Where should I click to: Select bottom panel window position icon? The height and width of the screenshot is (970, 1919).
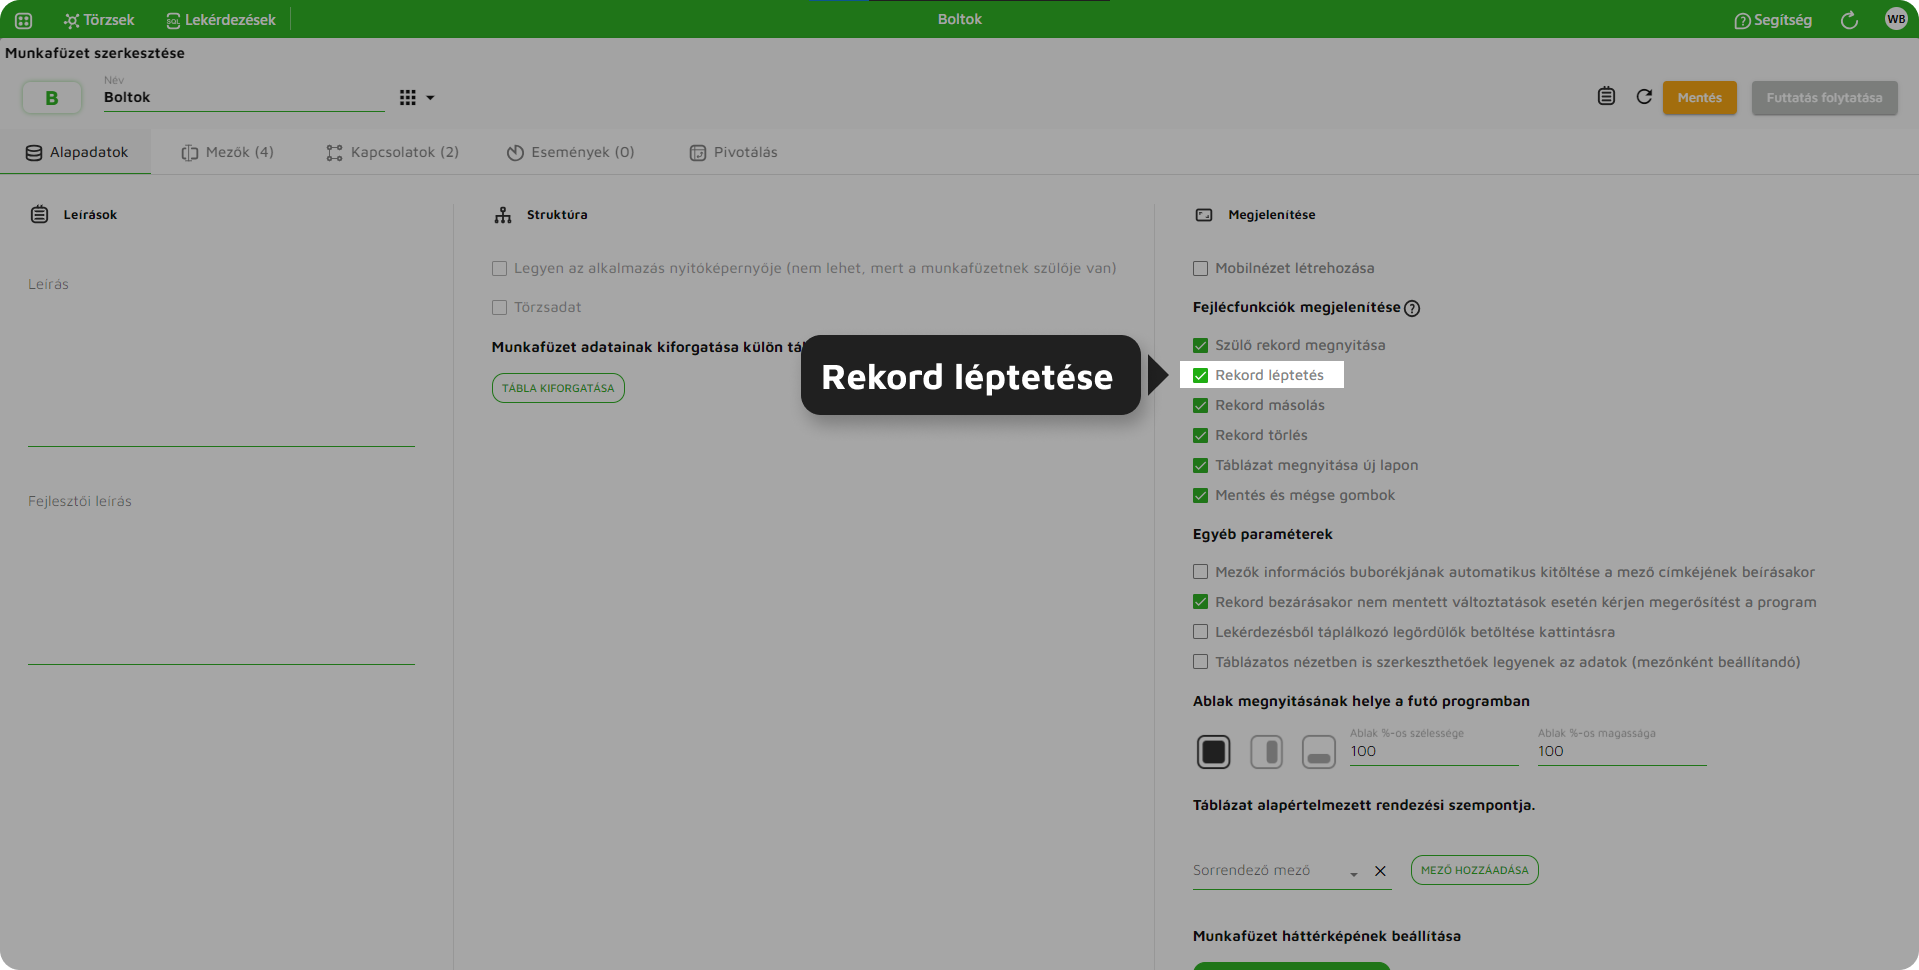click(1319, 752)
